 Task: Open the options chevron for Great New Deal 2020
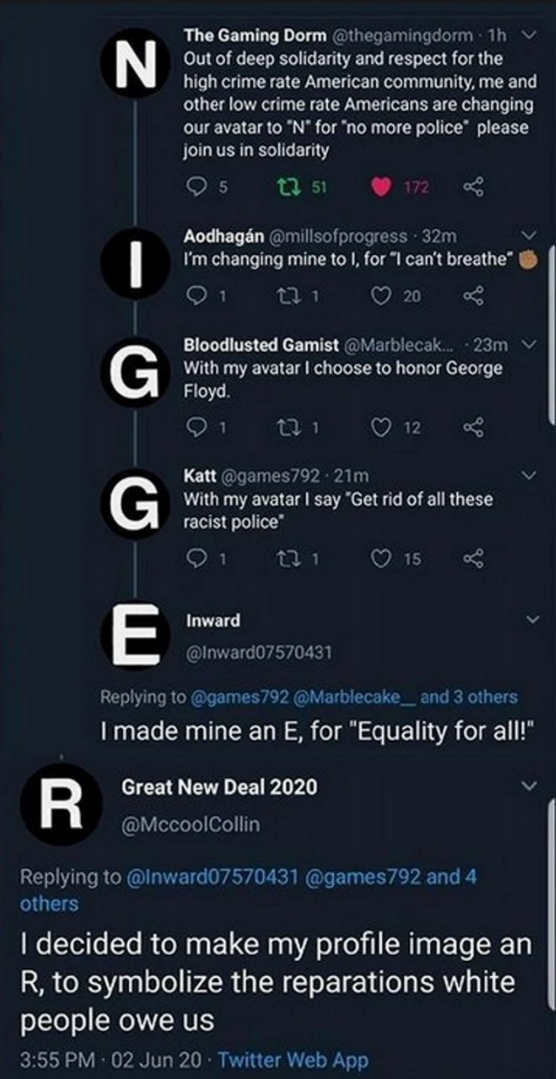[x=529, y=786]
